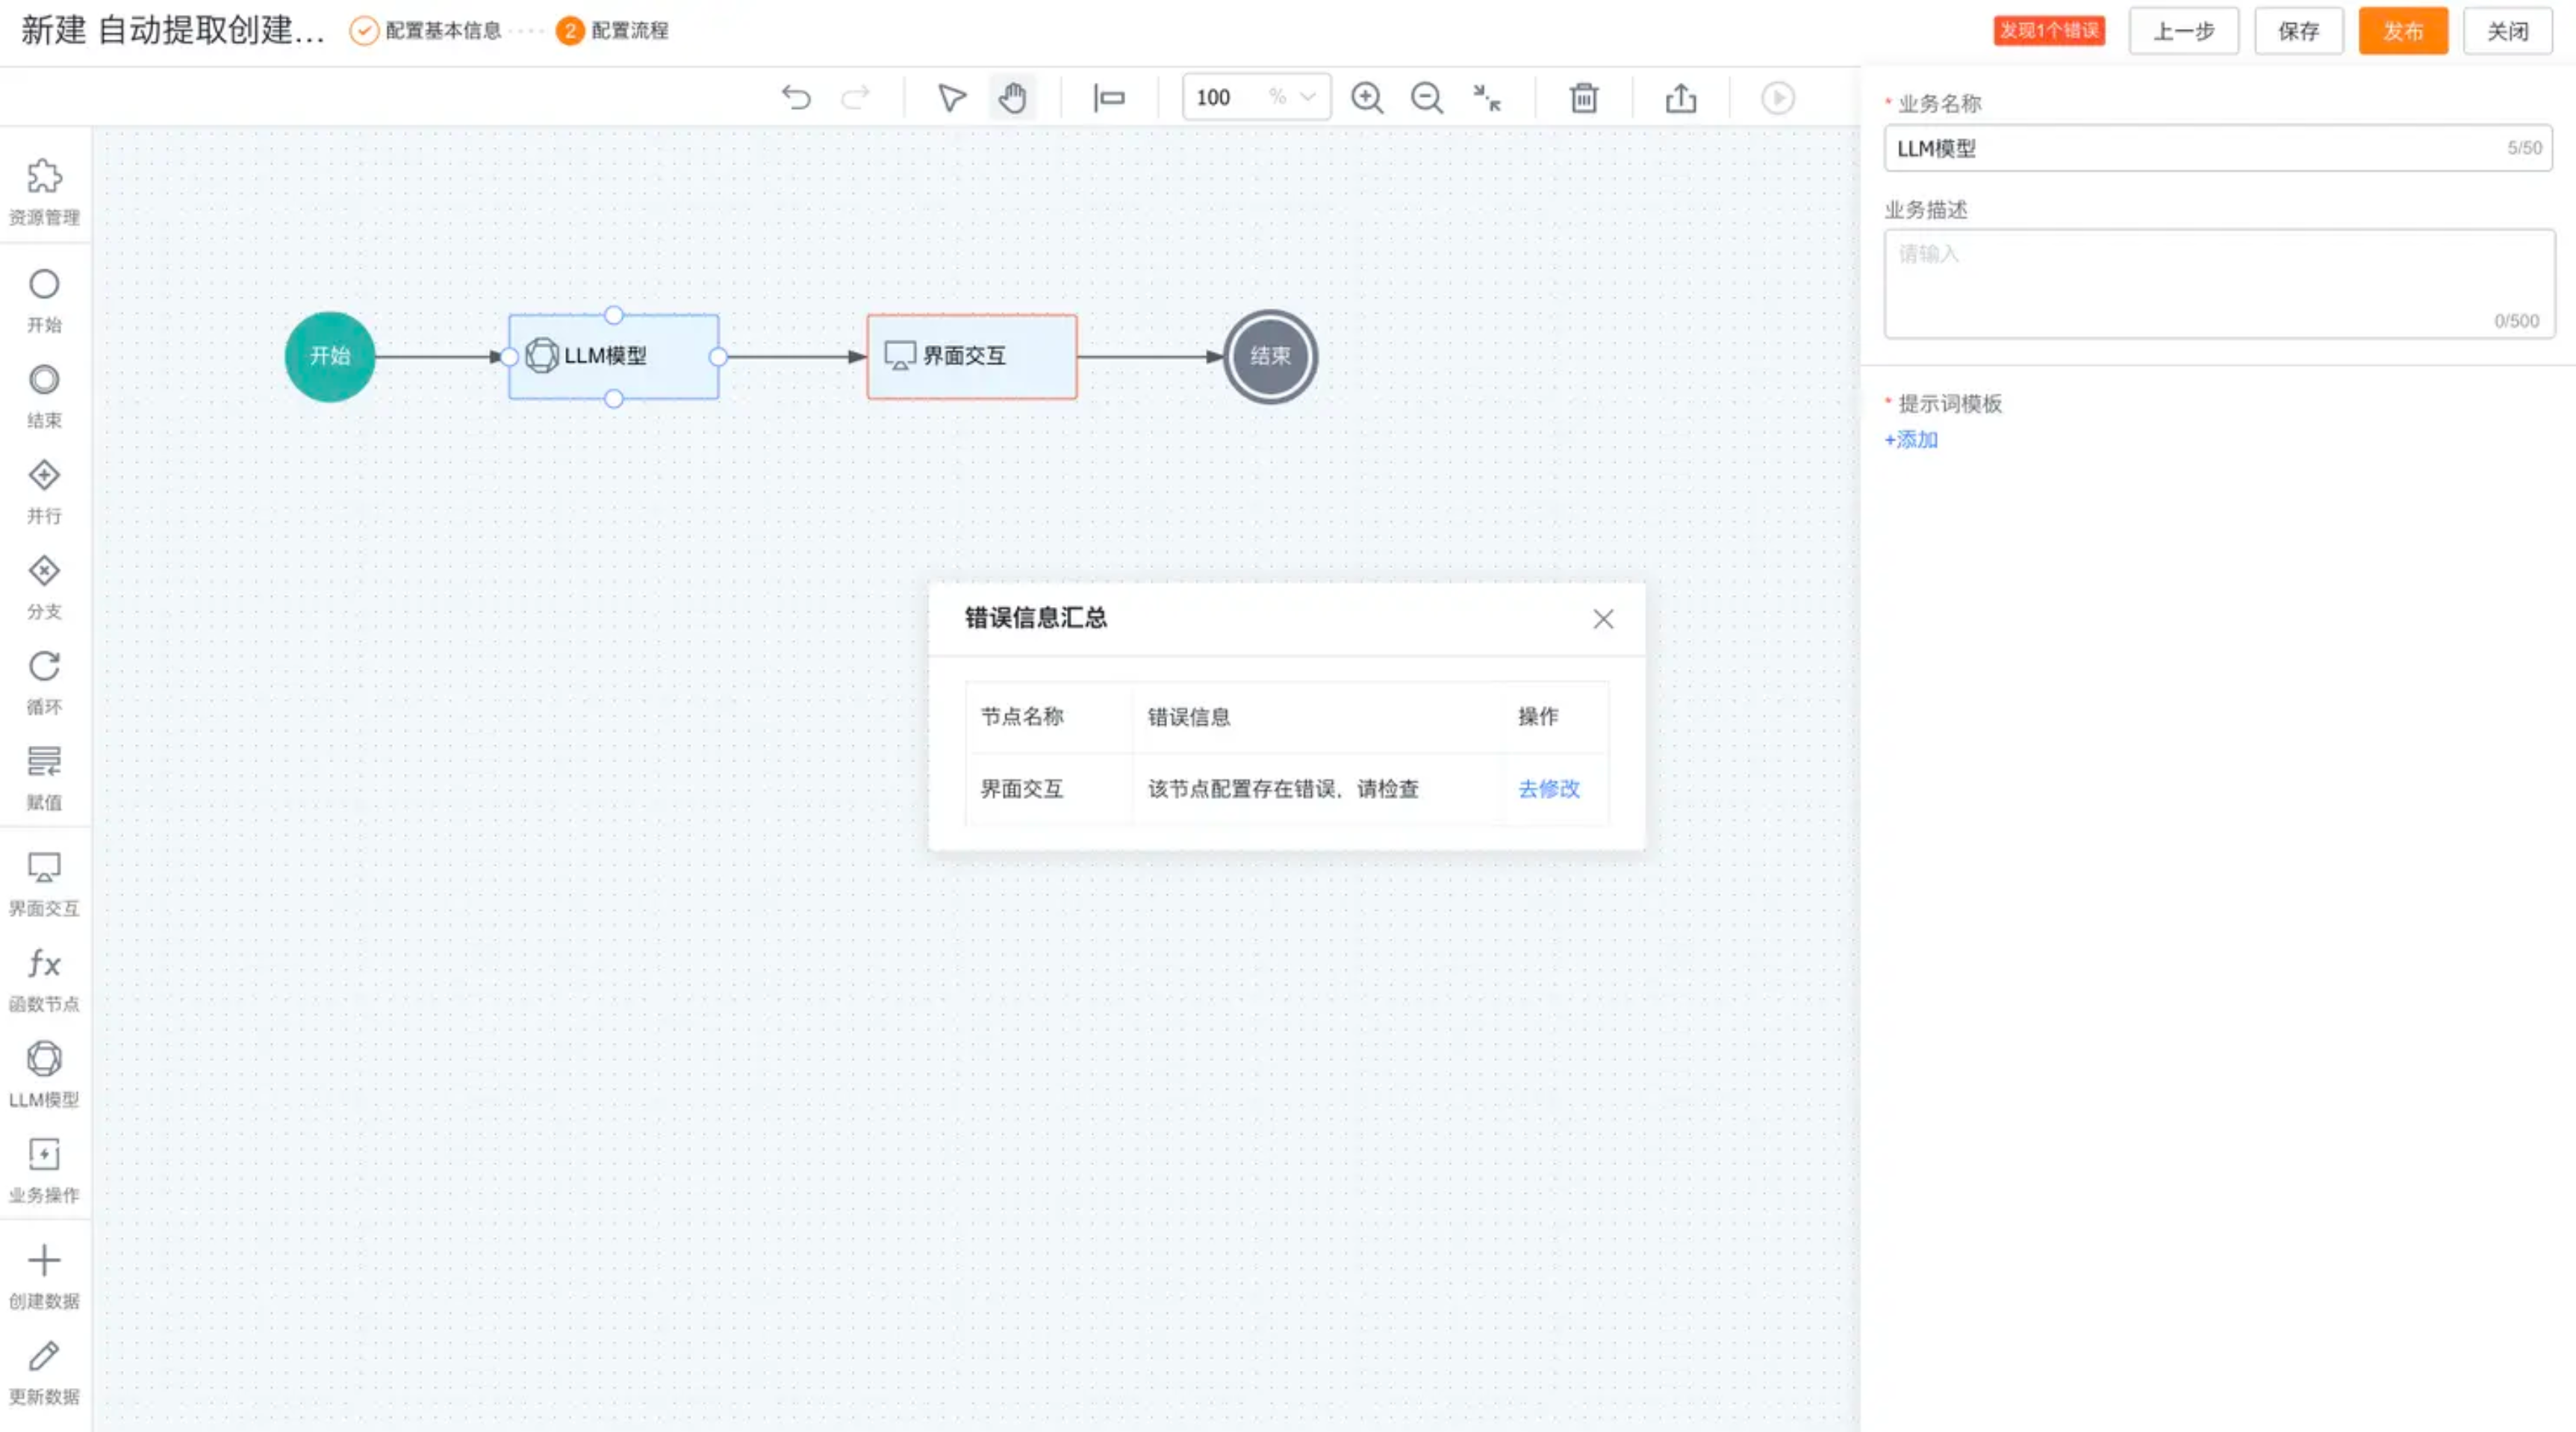Open the zoom percentage dropdown

pyautogui.click(x=1307, y=98)
